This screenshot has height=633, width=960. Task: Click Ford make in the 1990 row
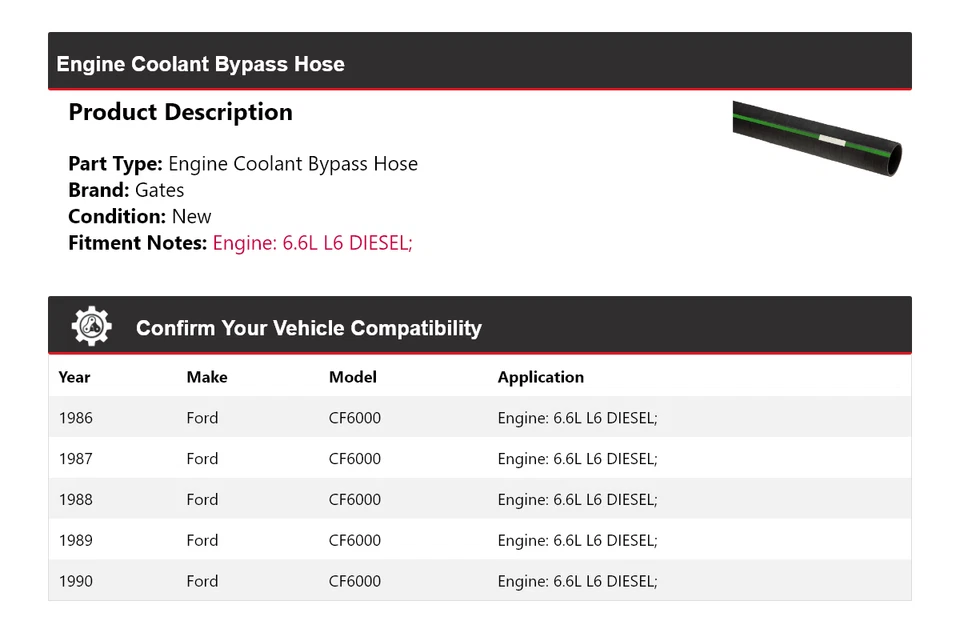[202, 581]
